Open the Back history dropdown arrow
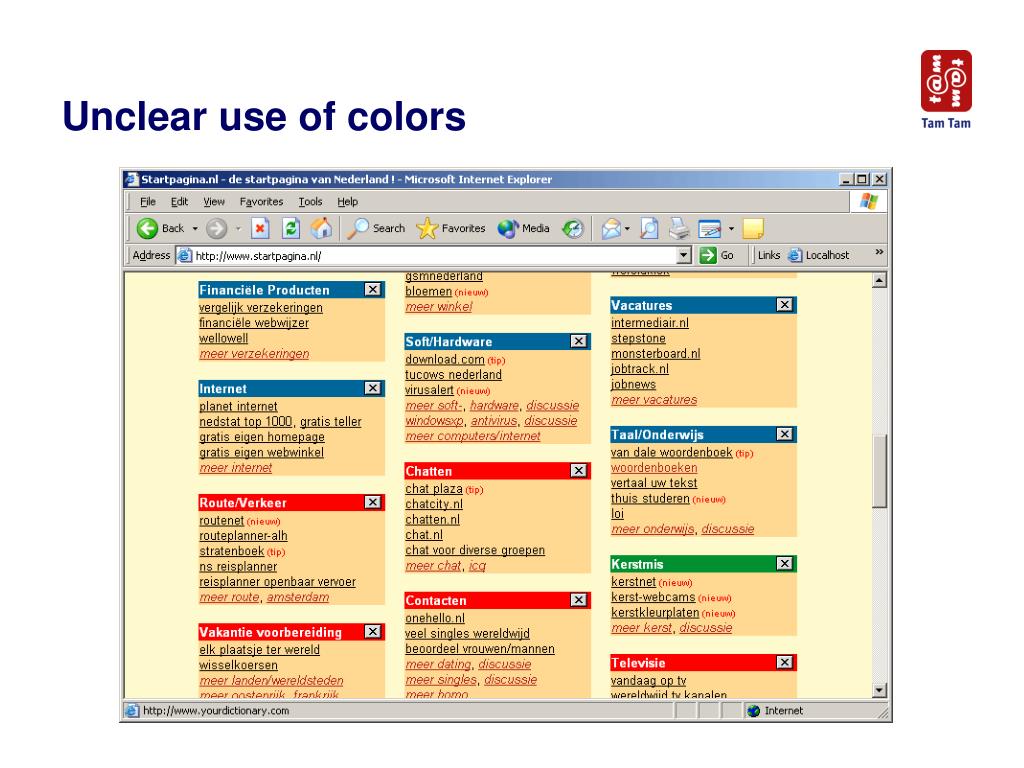The height and width of the screenshot is (768, 1024). (x=195, y=229)
